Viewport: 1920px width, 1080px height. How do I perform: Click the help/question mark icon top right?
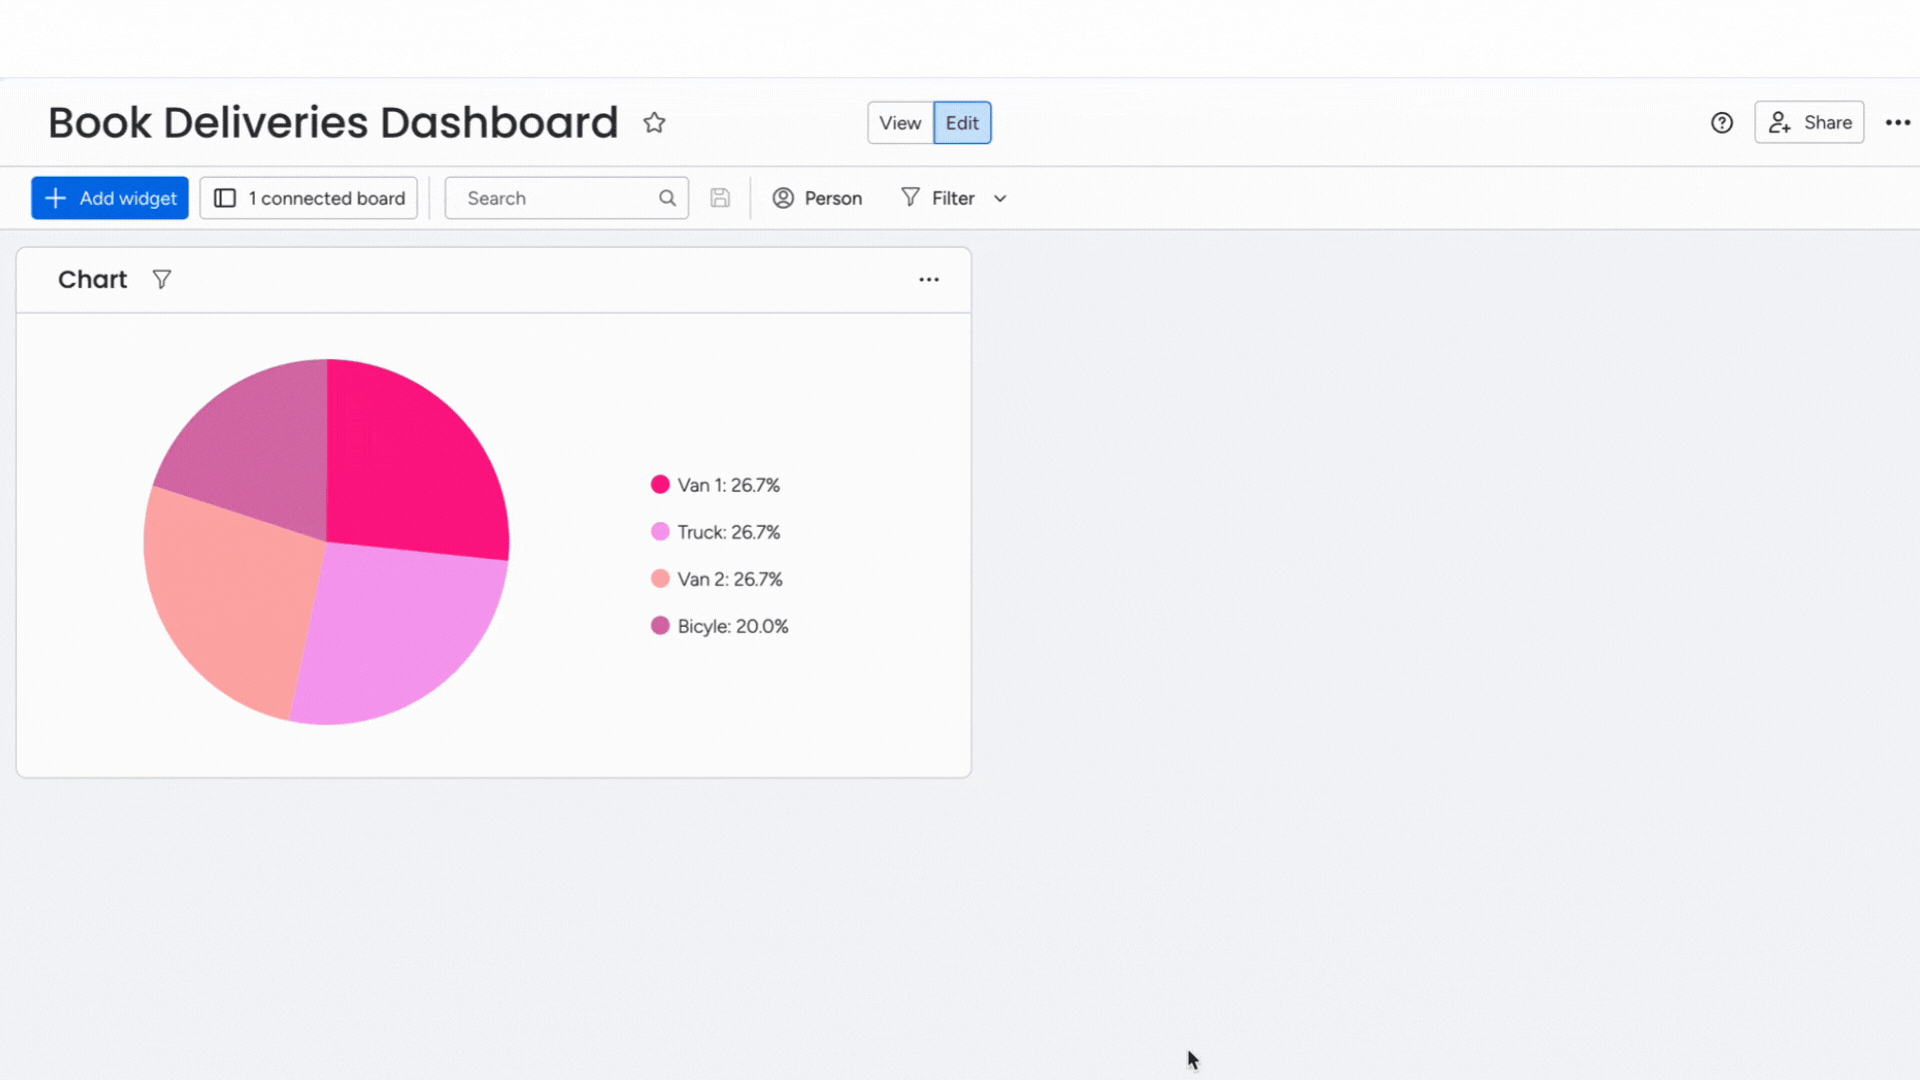click(x=1722, y=121)
